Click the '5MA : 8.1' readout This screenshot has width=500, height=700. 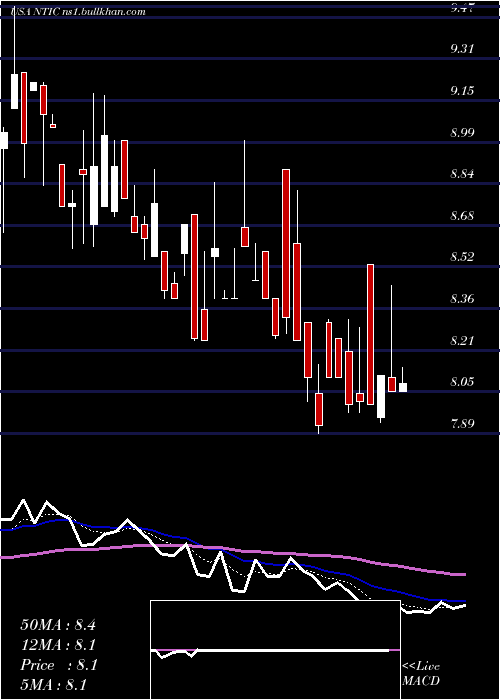[x=54, y=685]
